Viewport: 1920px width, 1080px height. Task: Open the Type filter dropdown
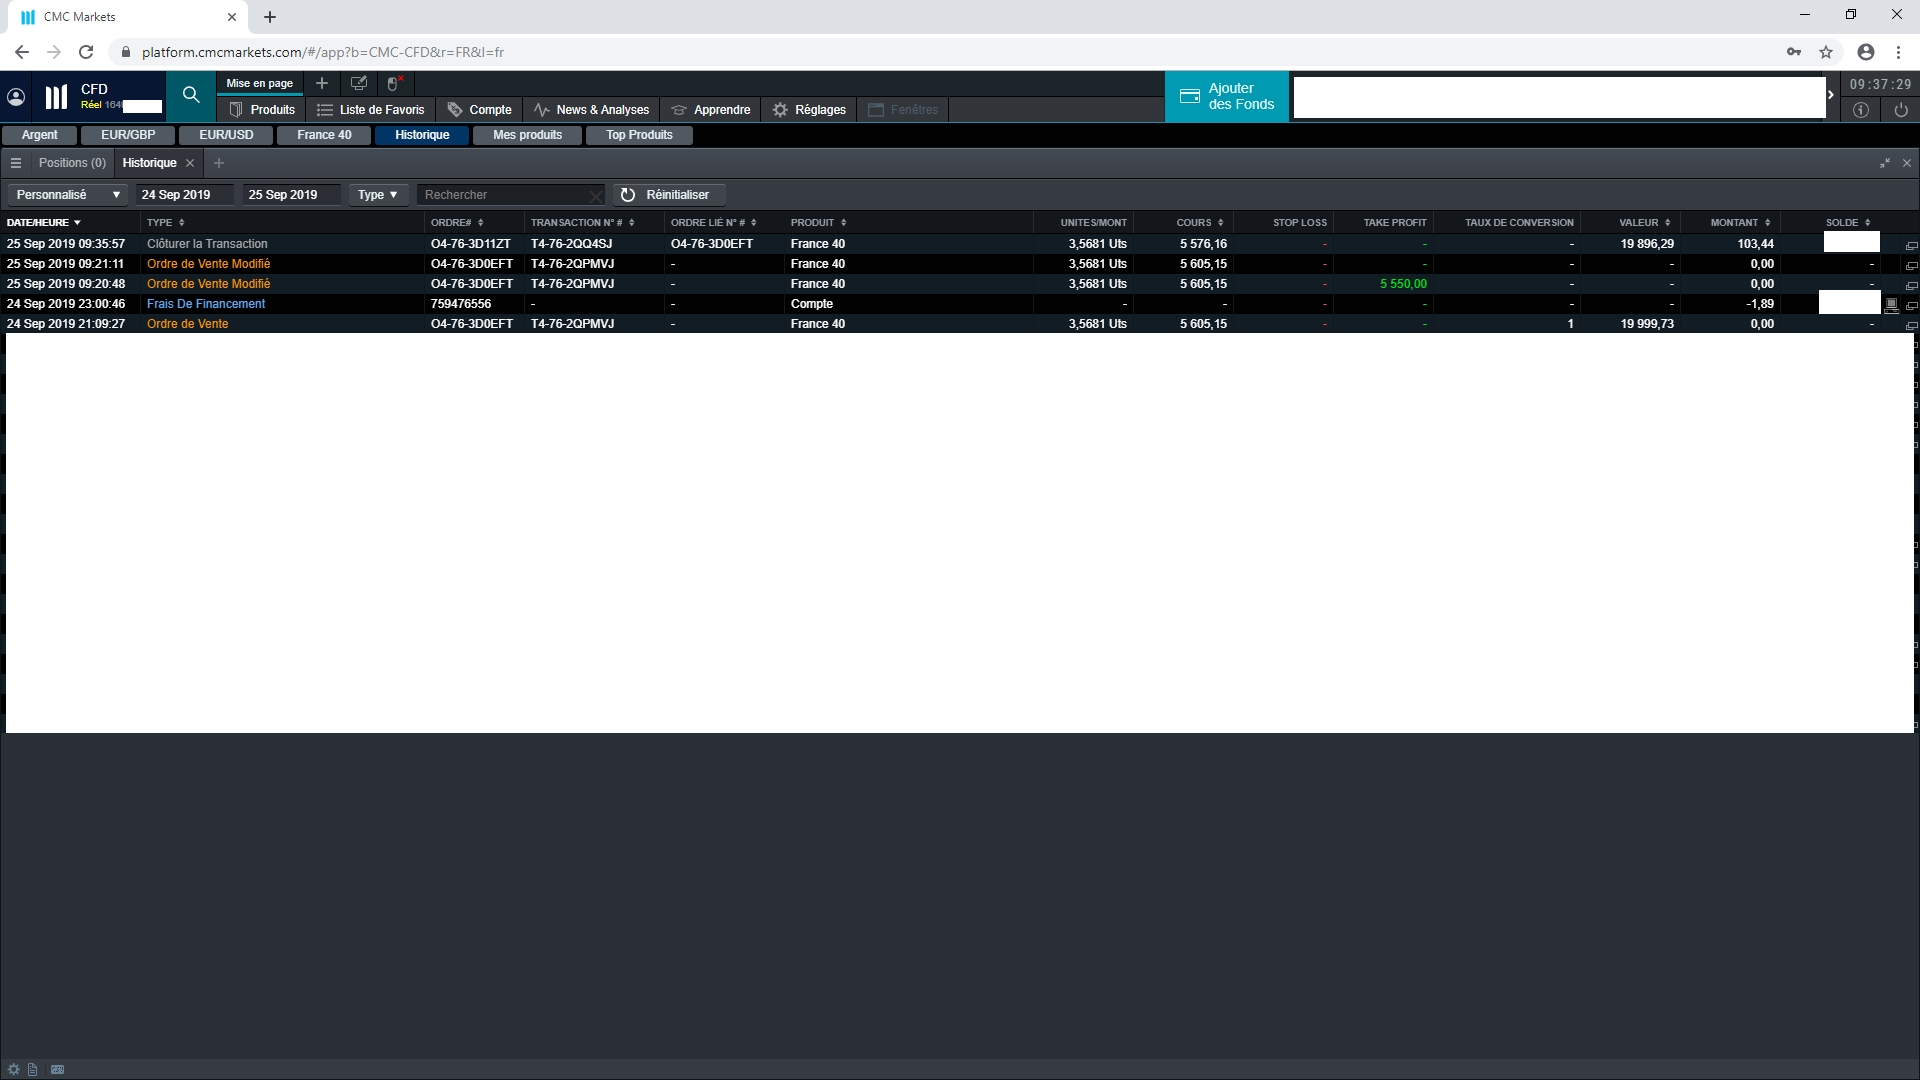pyautogui.click(x=377, y=195)
